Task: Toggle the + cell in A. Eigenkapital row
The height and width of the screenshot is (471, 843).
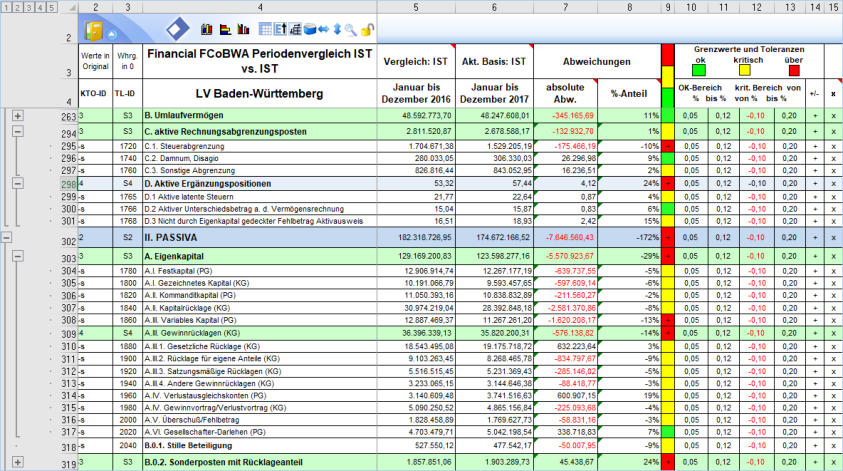Action: click(x=814, y=257)
